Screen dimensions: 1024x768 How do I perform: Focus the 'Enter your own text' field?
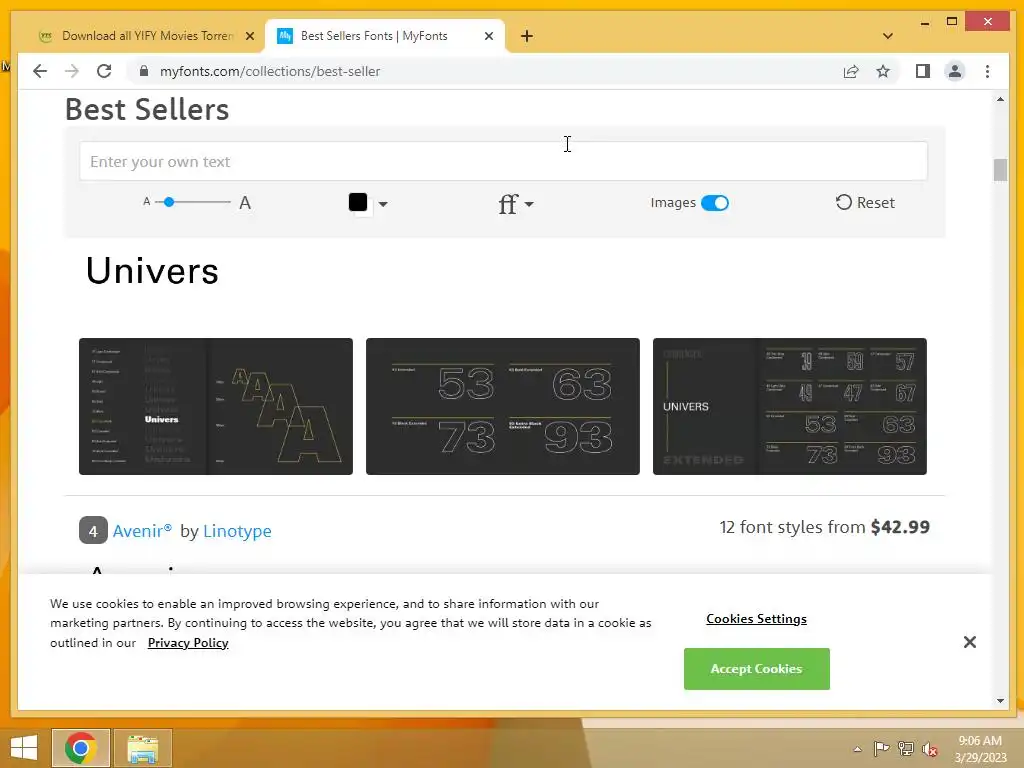503,161
